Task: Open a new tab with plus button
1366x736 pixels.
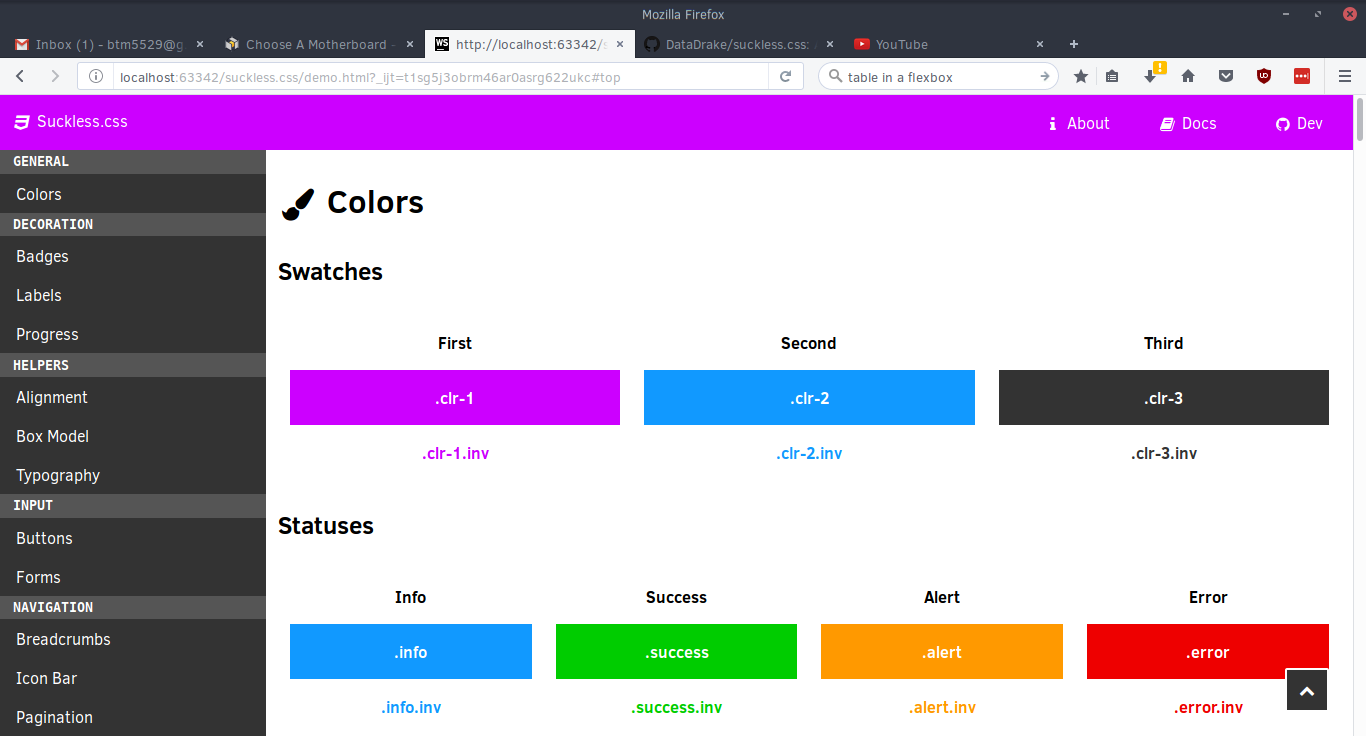Action: (1074, 44)
